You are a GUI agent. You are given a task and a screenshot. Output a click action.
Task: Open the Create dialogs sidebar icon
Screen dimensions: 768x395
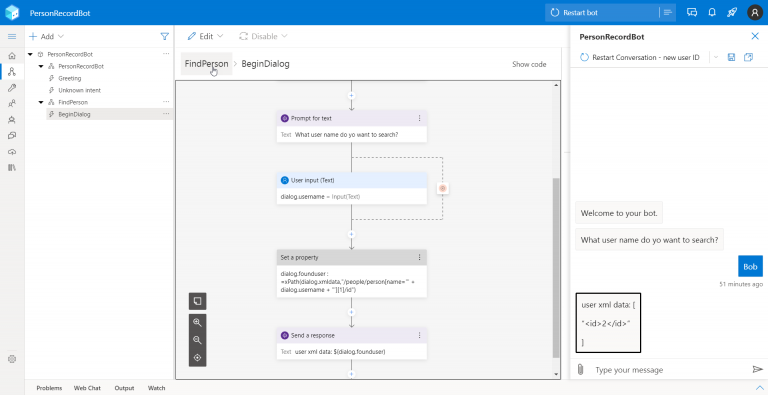[x=12, y=72]
